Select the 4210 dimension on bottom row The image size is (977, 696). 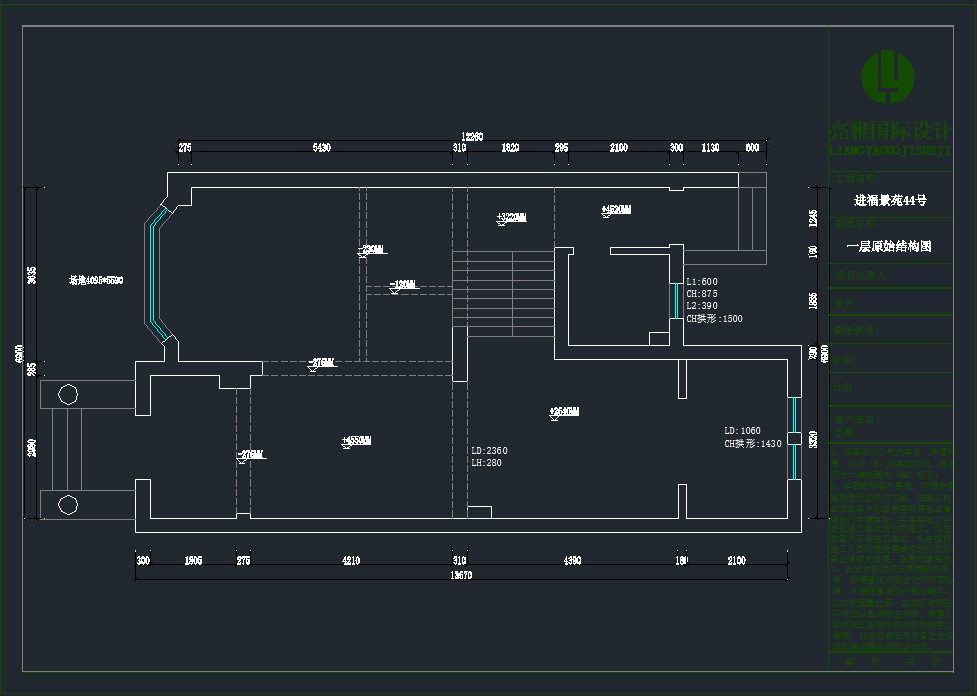350,561
